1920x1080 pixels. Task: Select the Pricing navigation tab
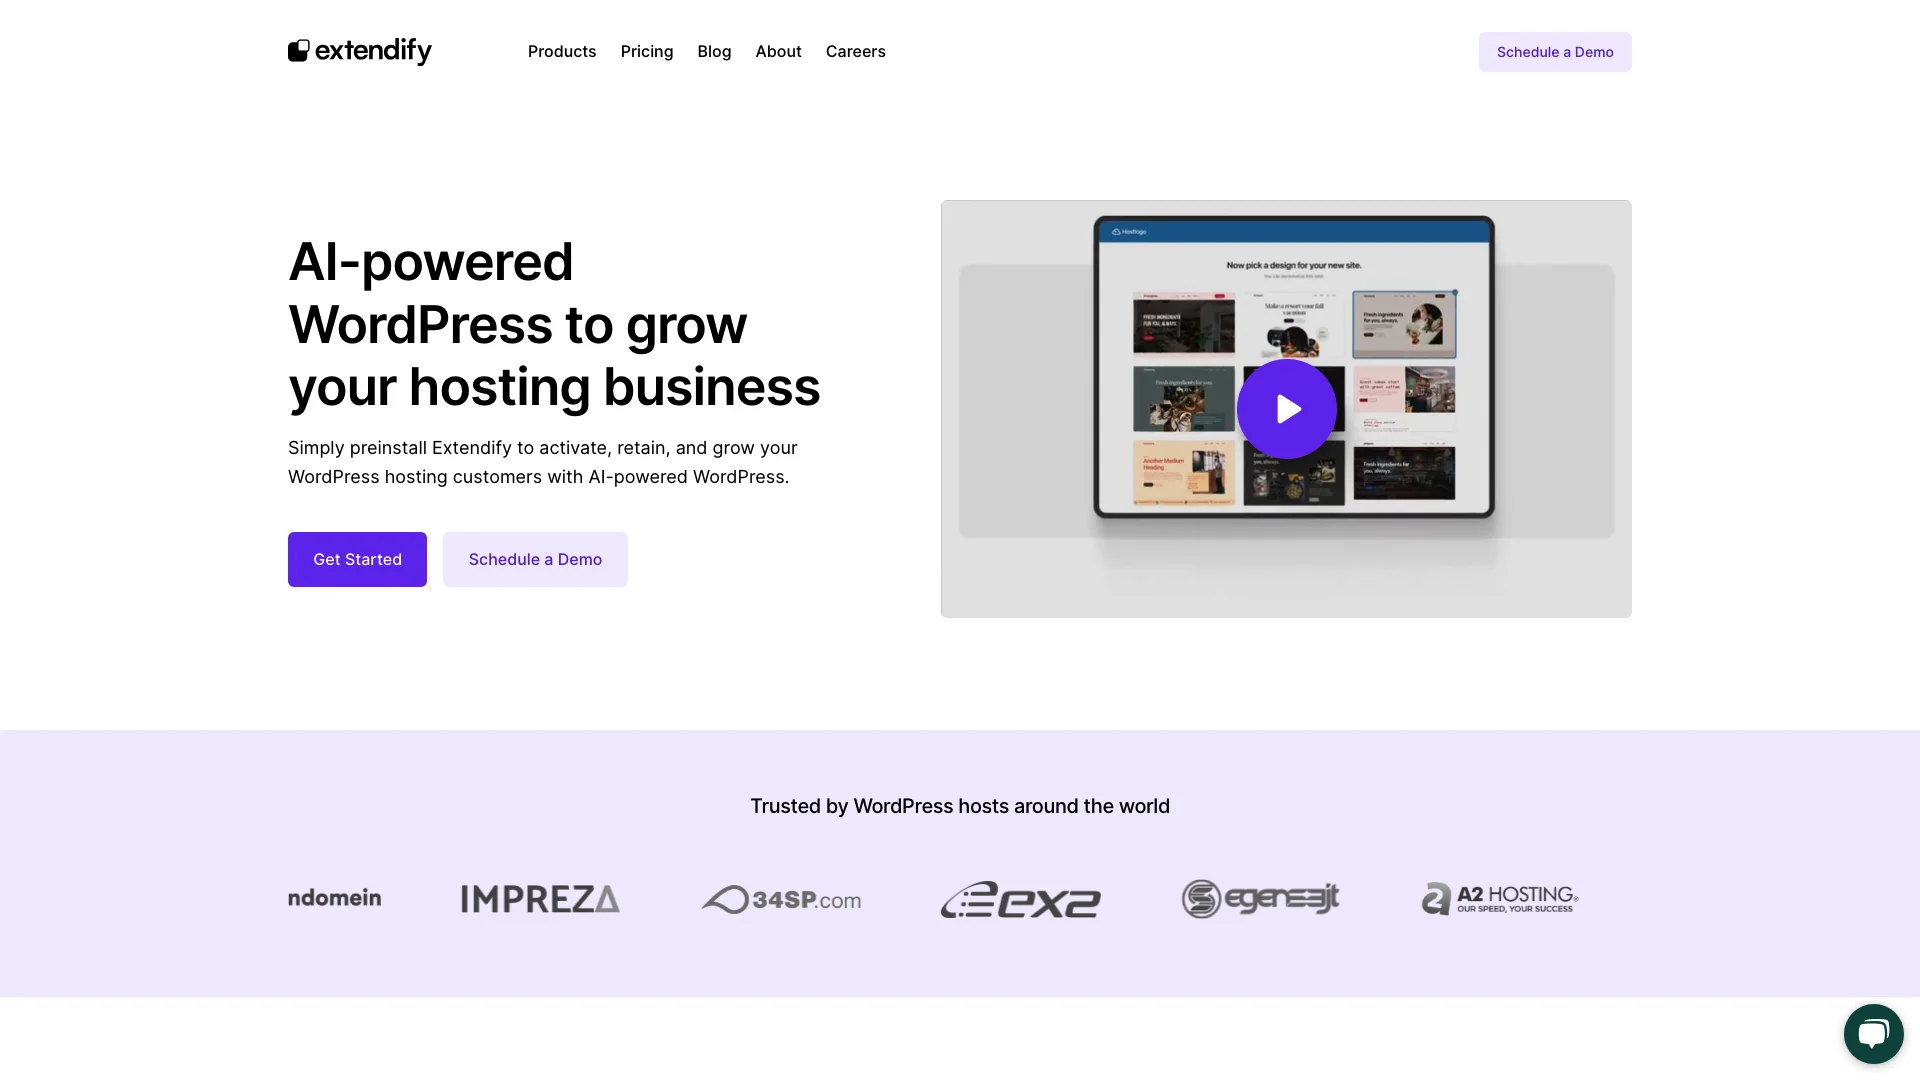point(646,51)
